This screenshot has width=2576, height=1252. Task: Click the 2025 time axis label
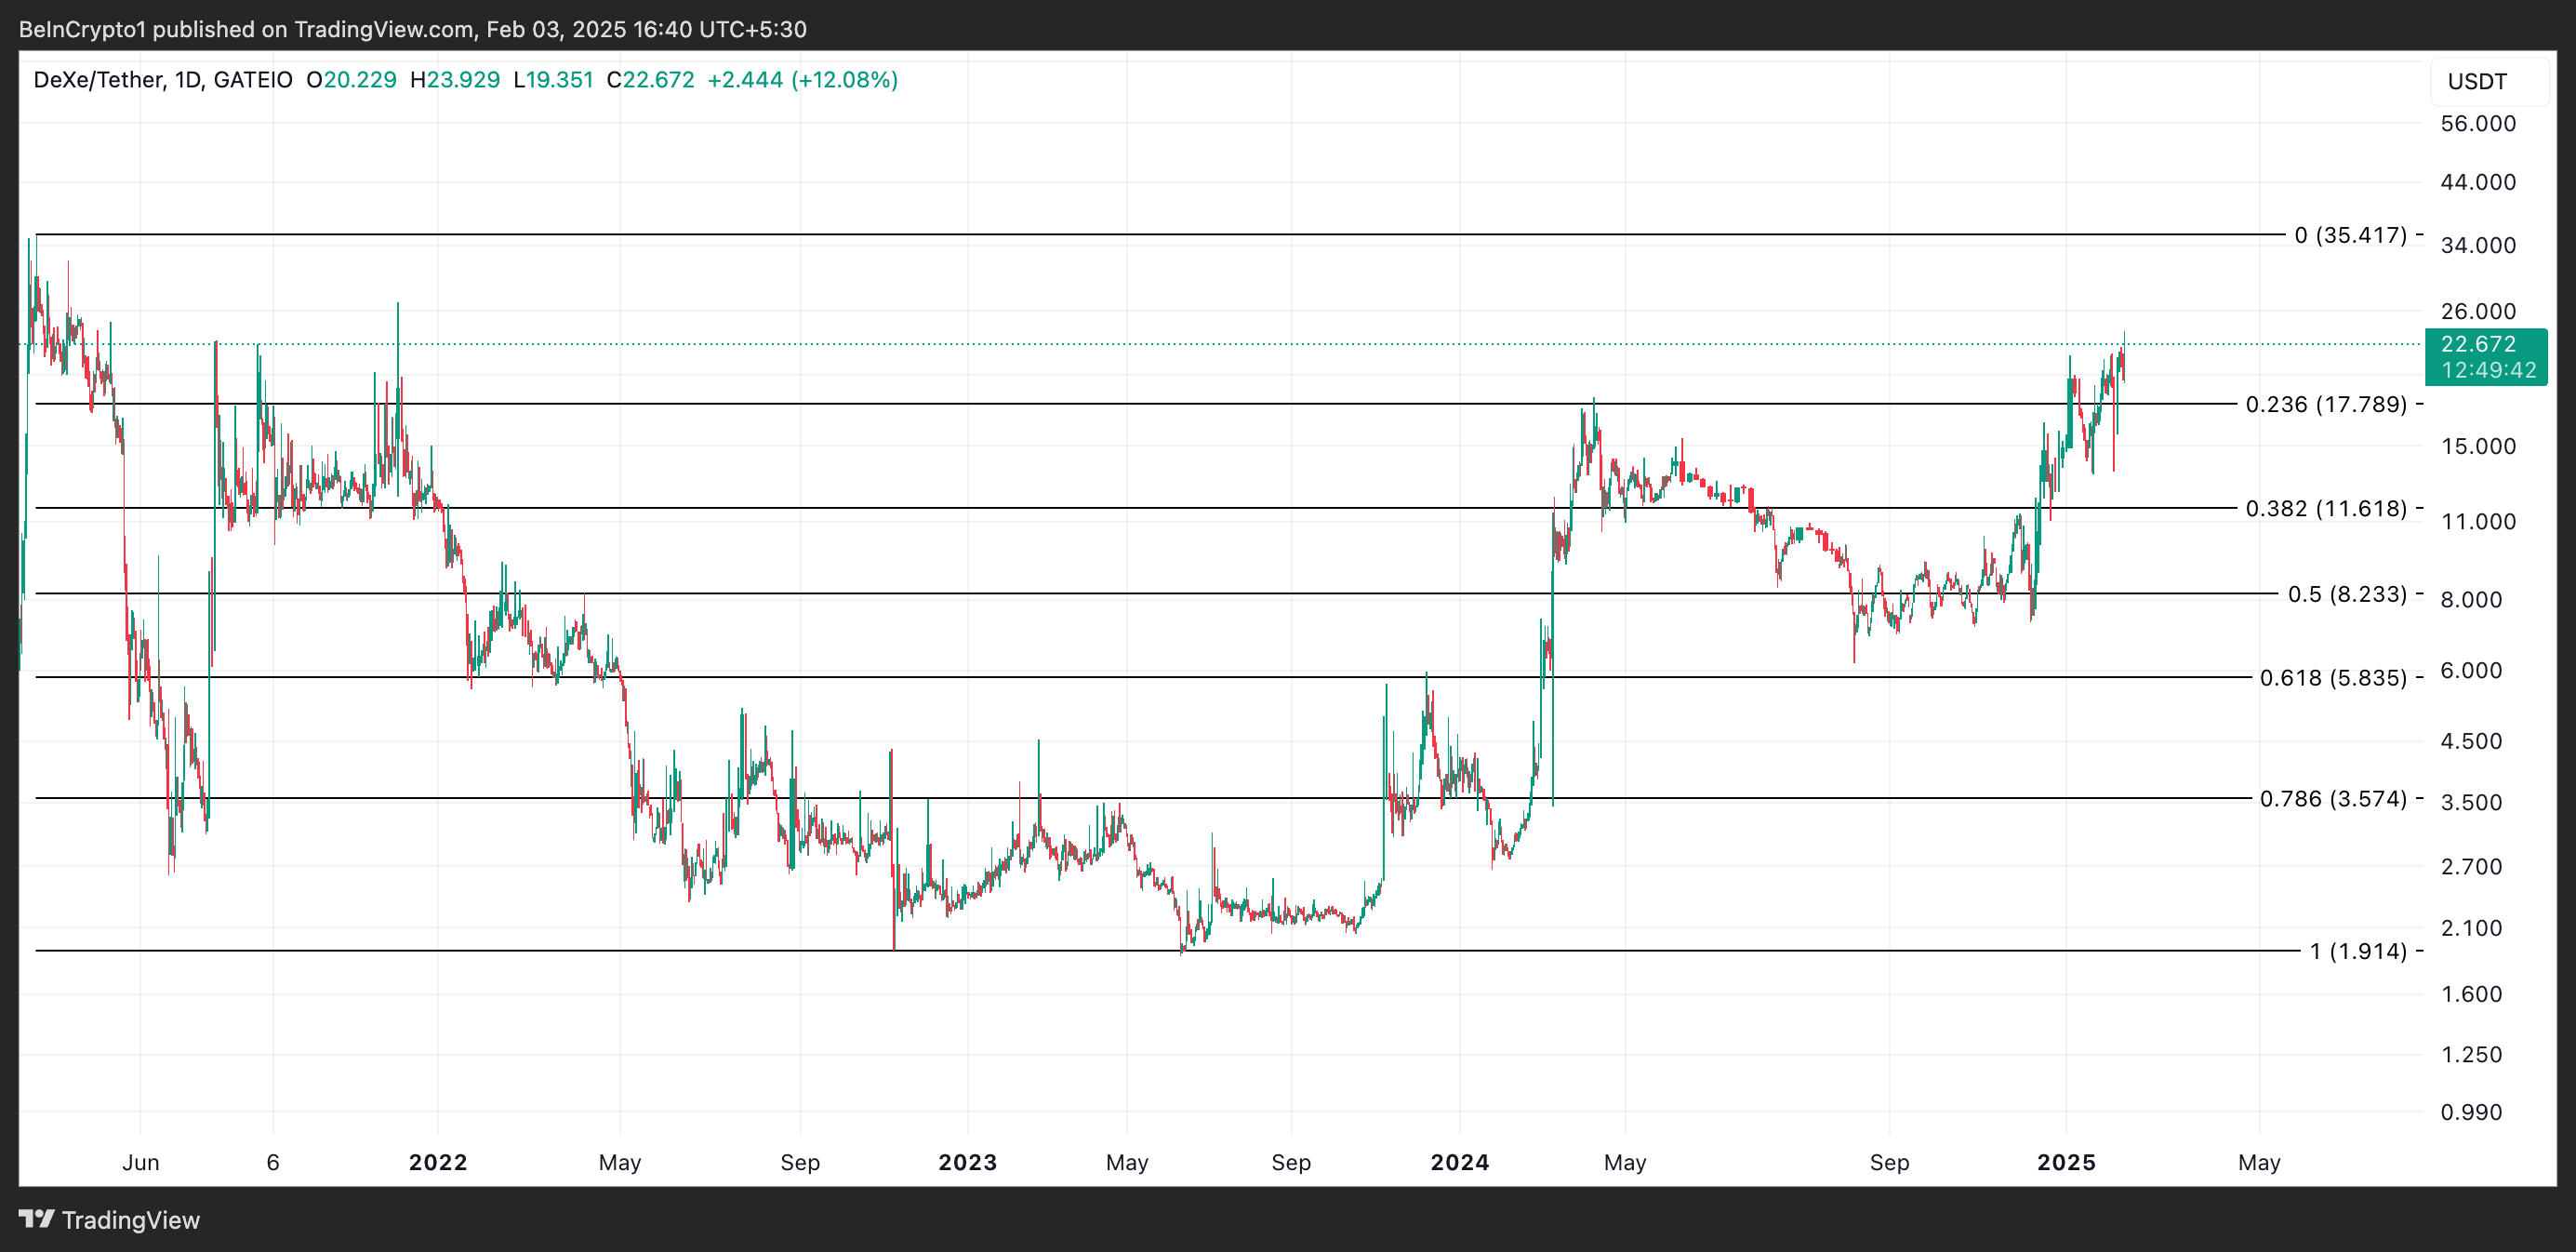(2066, 1162)
